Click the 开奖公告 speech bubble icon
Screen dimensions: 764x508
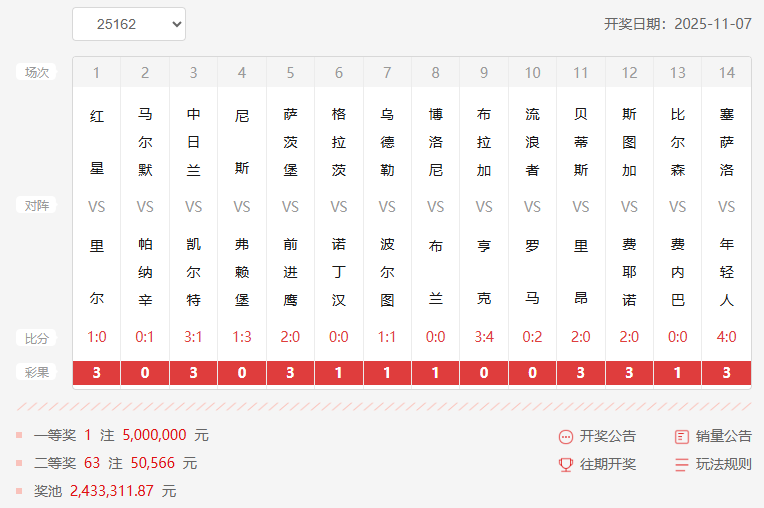(566, 437)
